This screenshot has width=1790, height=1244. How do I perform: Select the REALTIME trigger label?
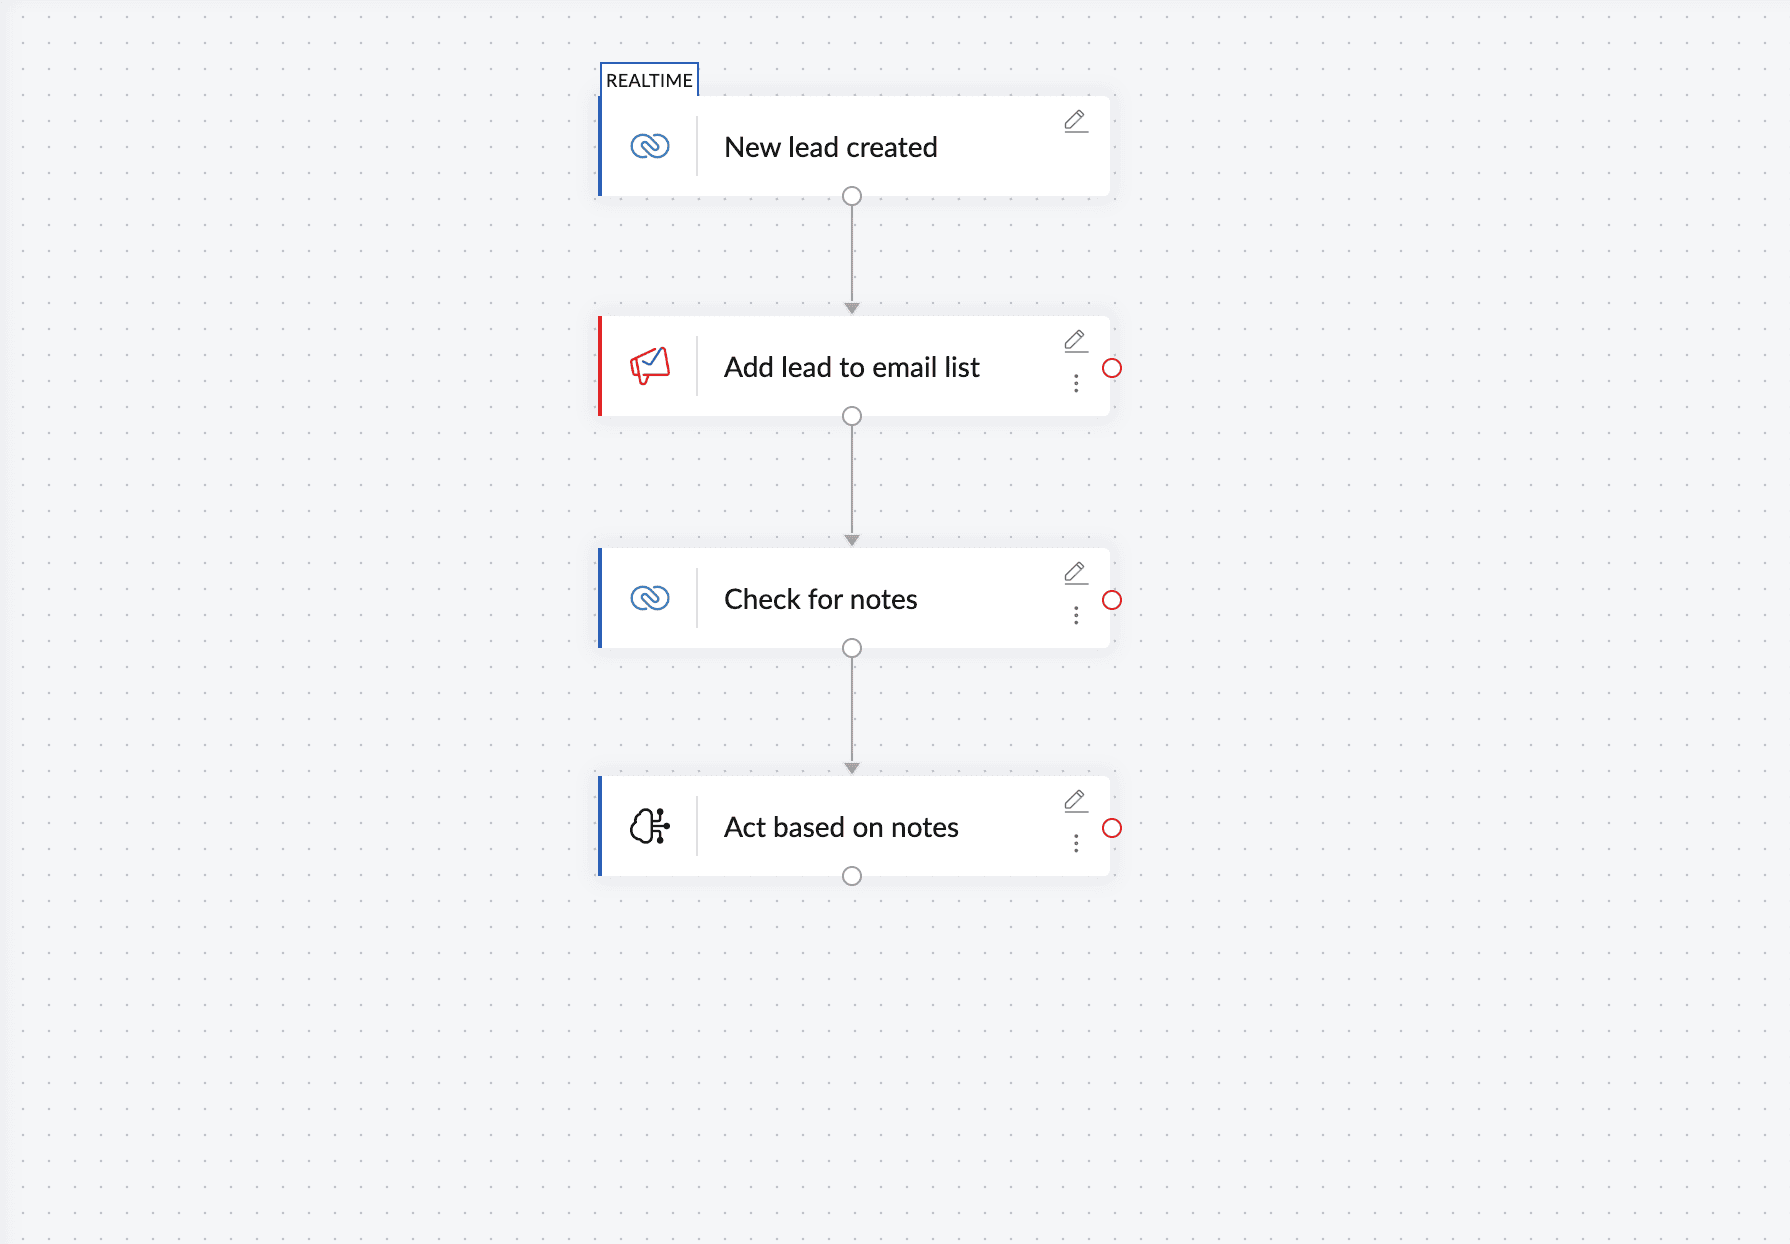click(649, 80)
